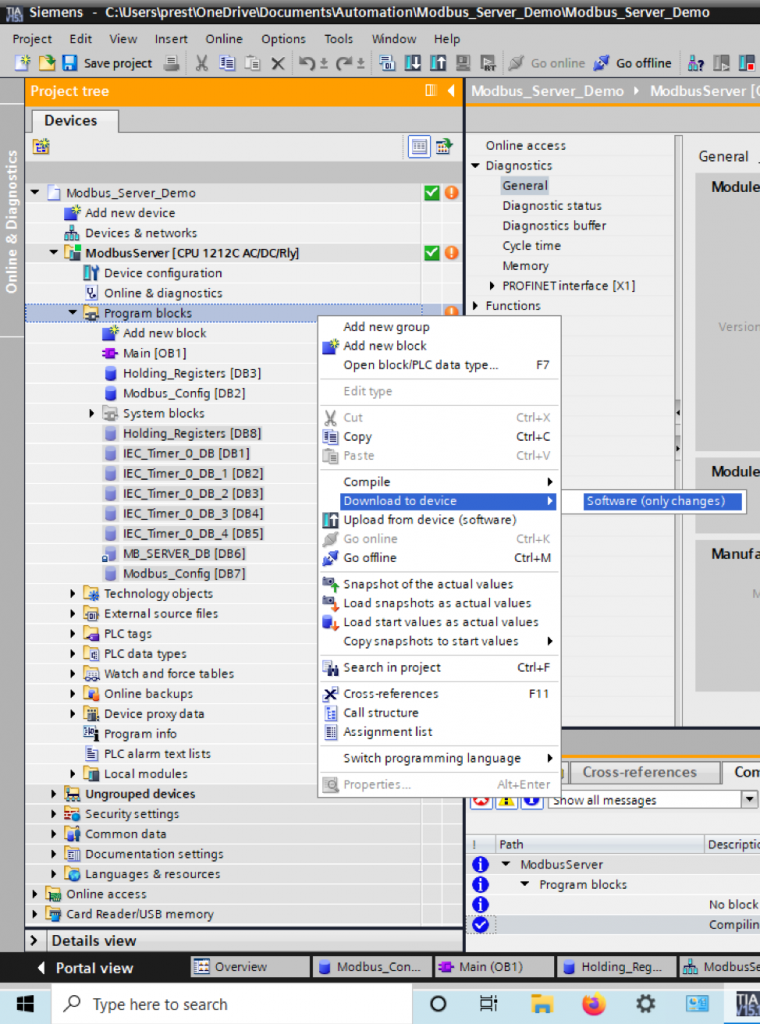This screenshot has width=760, height=1024.
Task: Click the Undo arrow icon
Action: (x=307, y=63)
